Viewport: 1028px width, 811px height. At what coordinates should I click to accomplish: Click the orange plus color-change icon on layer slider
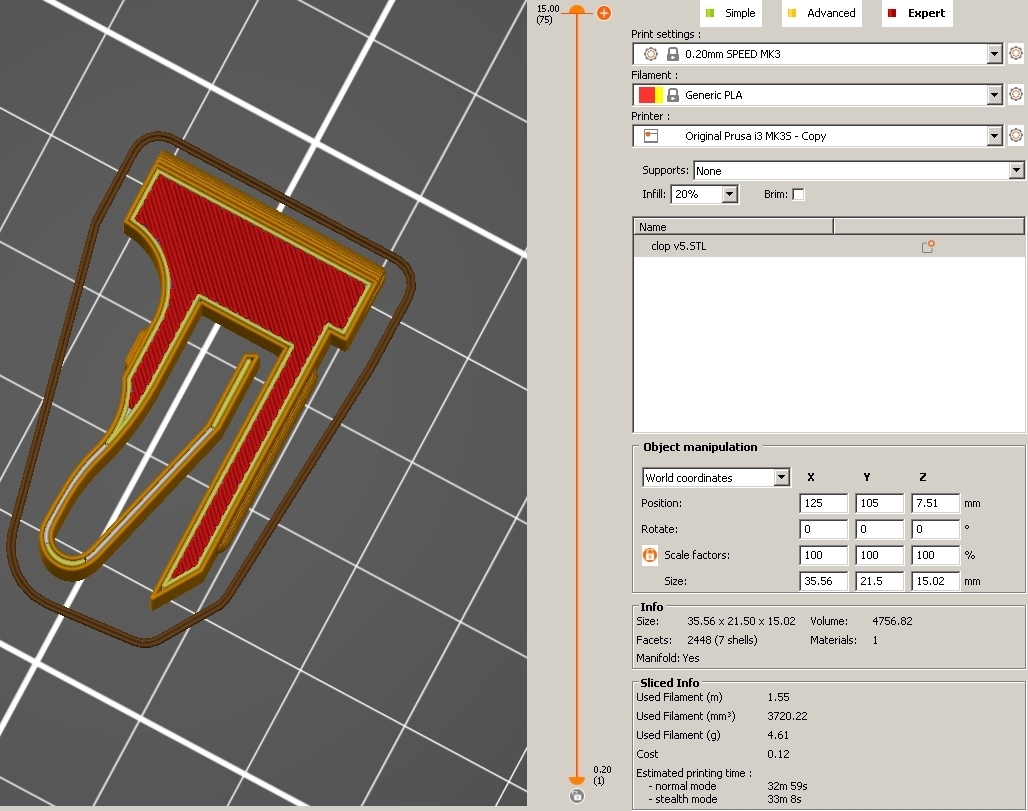coord(604,13)
